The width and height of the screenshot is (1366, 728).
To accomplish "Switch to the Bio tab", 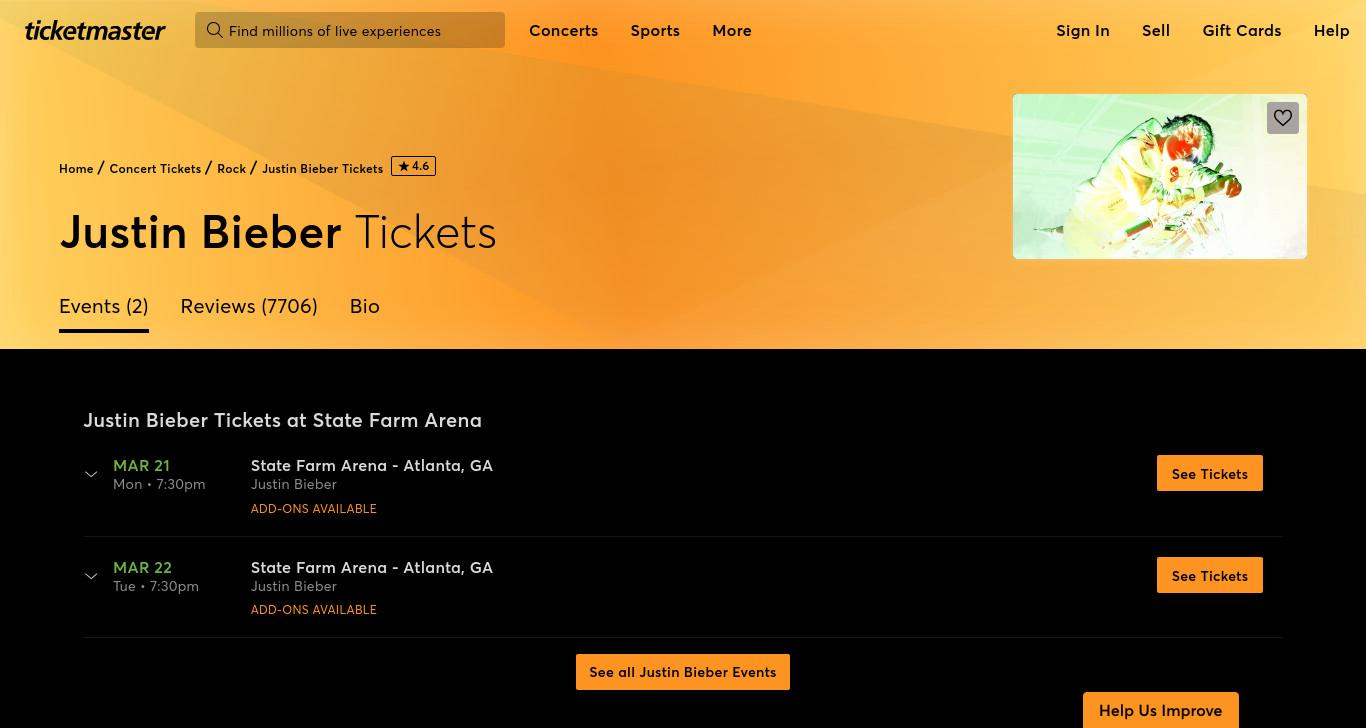I will [x=365, y=306].
